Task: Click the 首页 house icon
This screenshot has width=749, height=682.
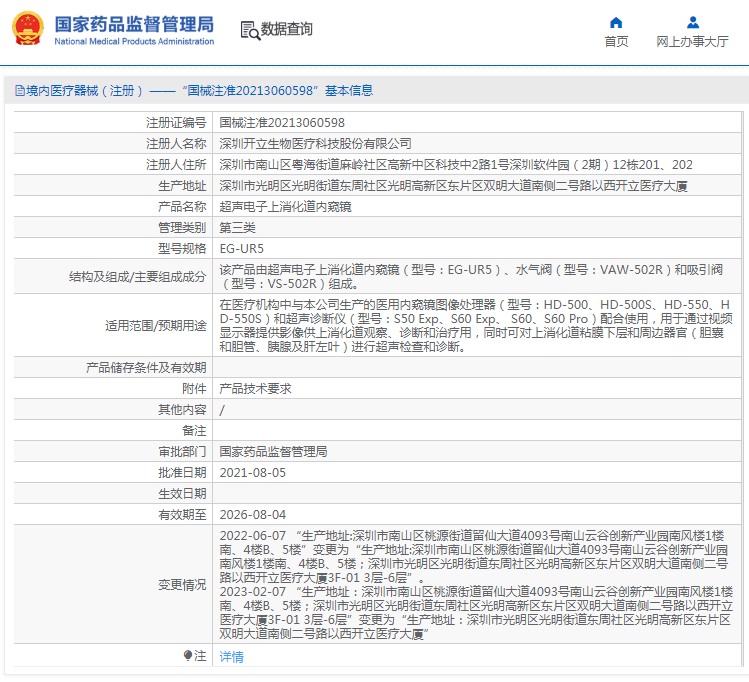Action: (x=616, y=22)
